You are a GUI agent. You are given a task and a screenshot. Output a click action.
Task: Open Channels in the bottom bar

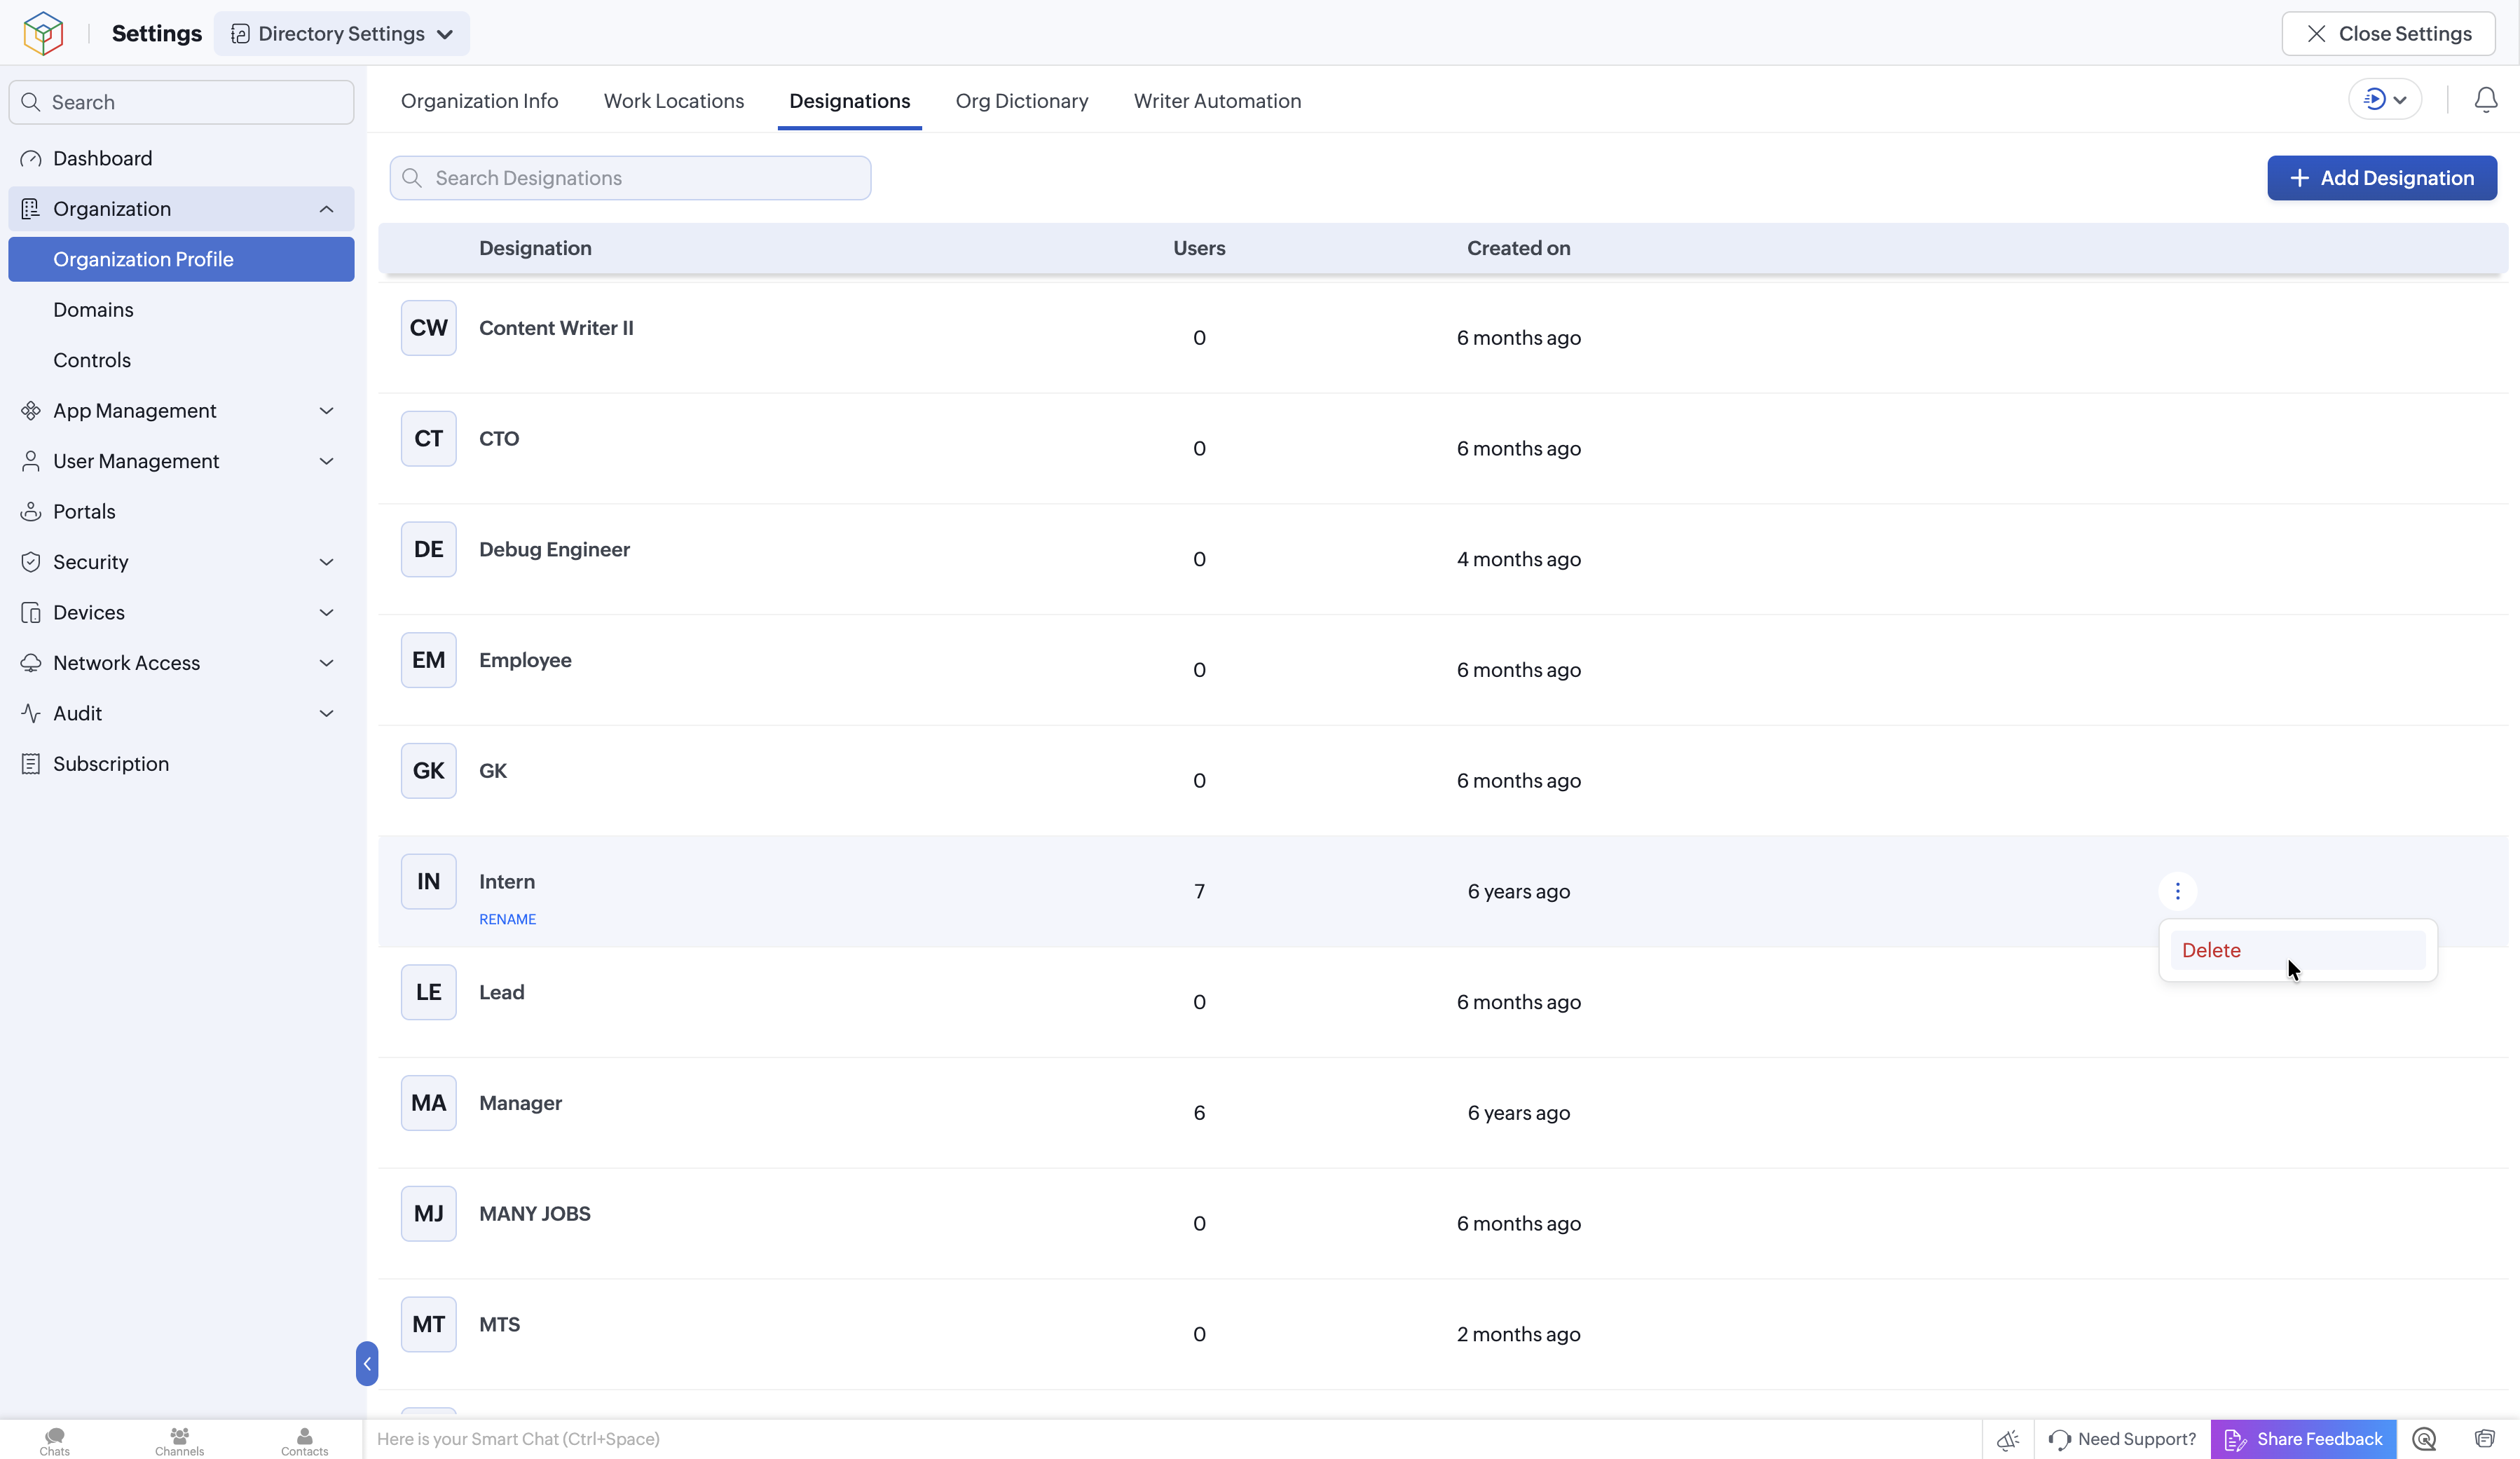click(x=180, y=1441)
